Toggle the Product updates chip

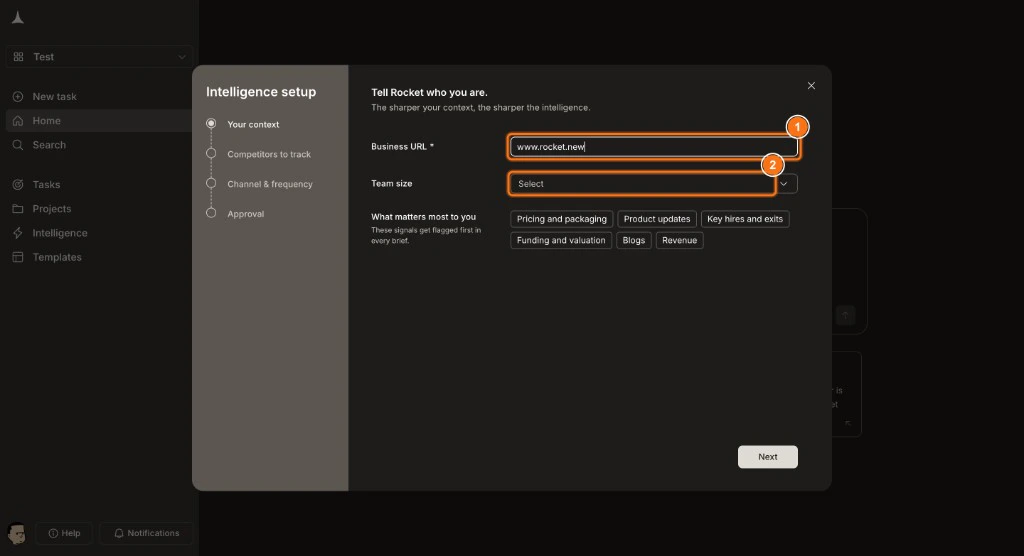(x=657, y=219)
